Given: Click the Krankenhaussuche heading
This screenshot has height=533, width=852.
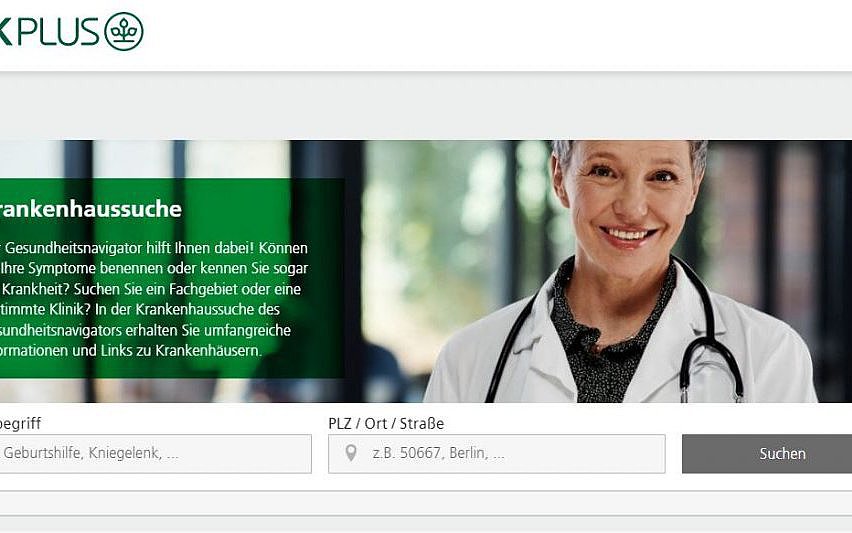Looking at the screenshot, I should pos(90,209).
